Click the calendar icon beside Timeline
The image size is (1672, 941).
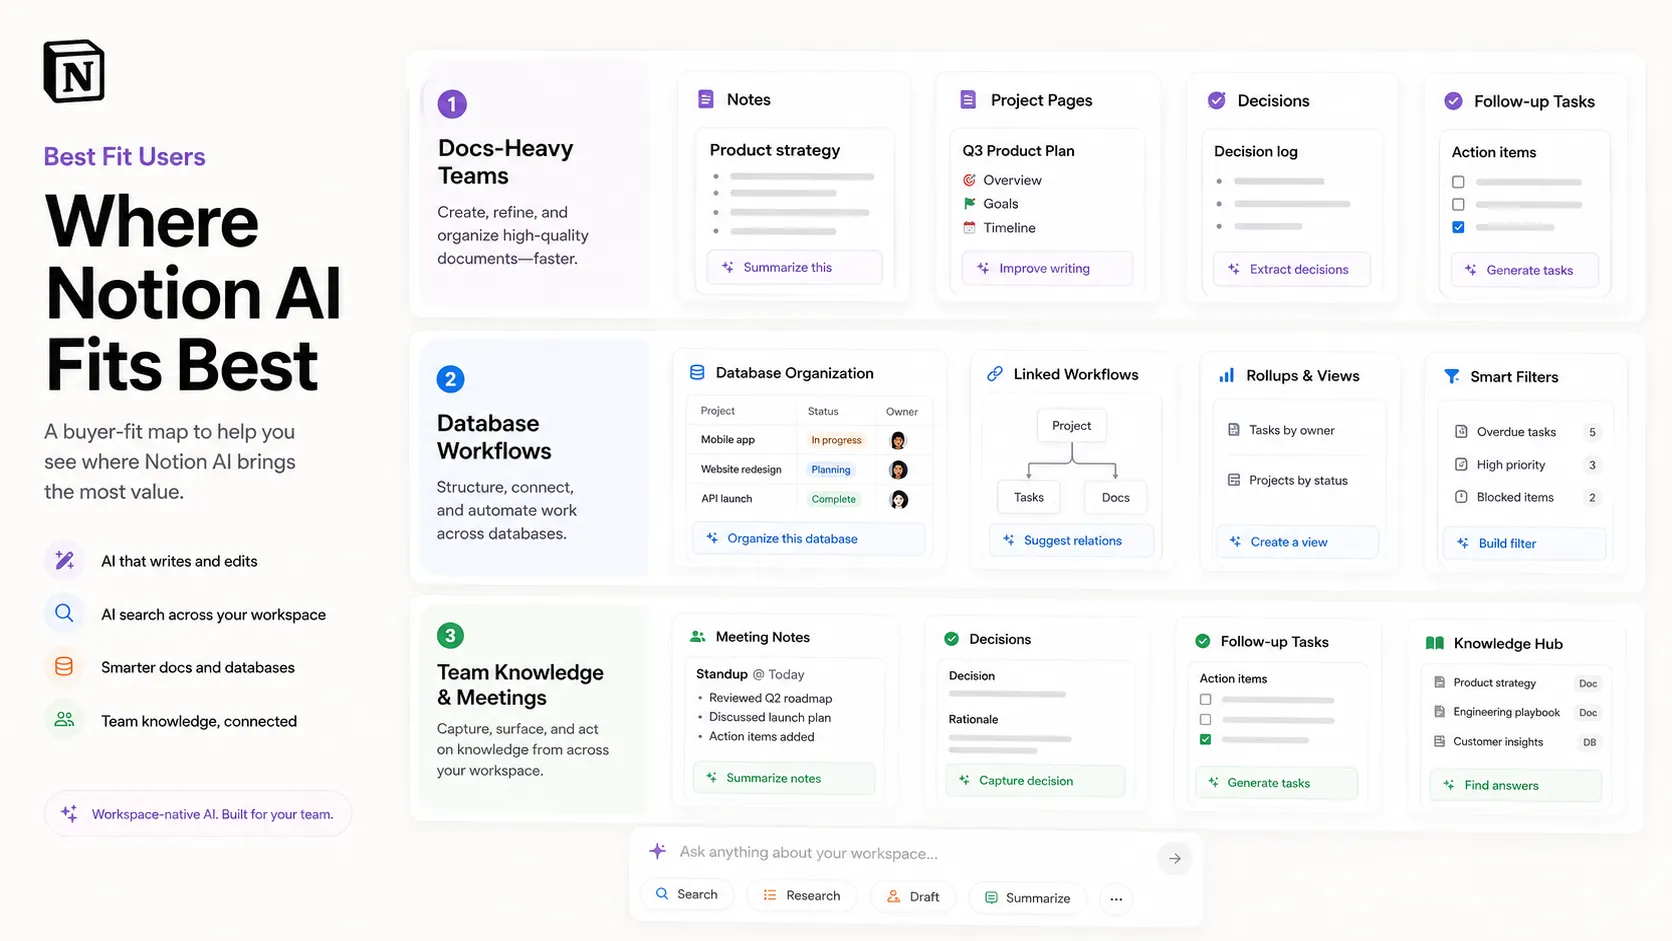tap(969, 228)
